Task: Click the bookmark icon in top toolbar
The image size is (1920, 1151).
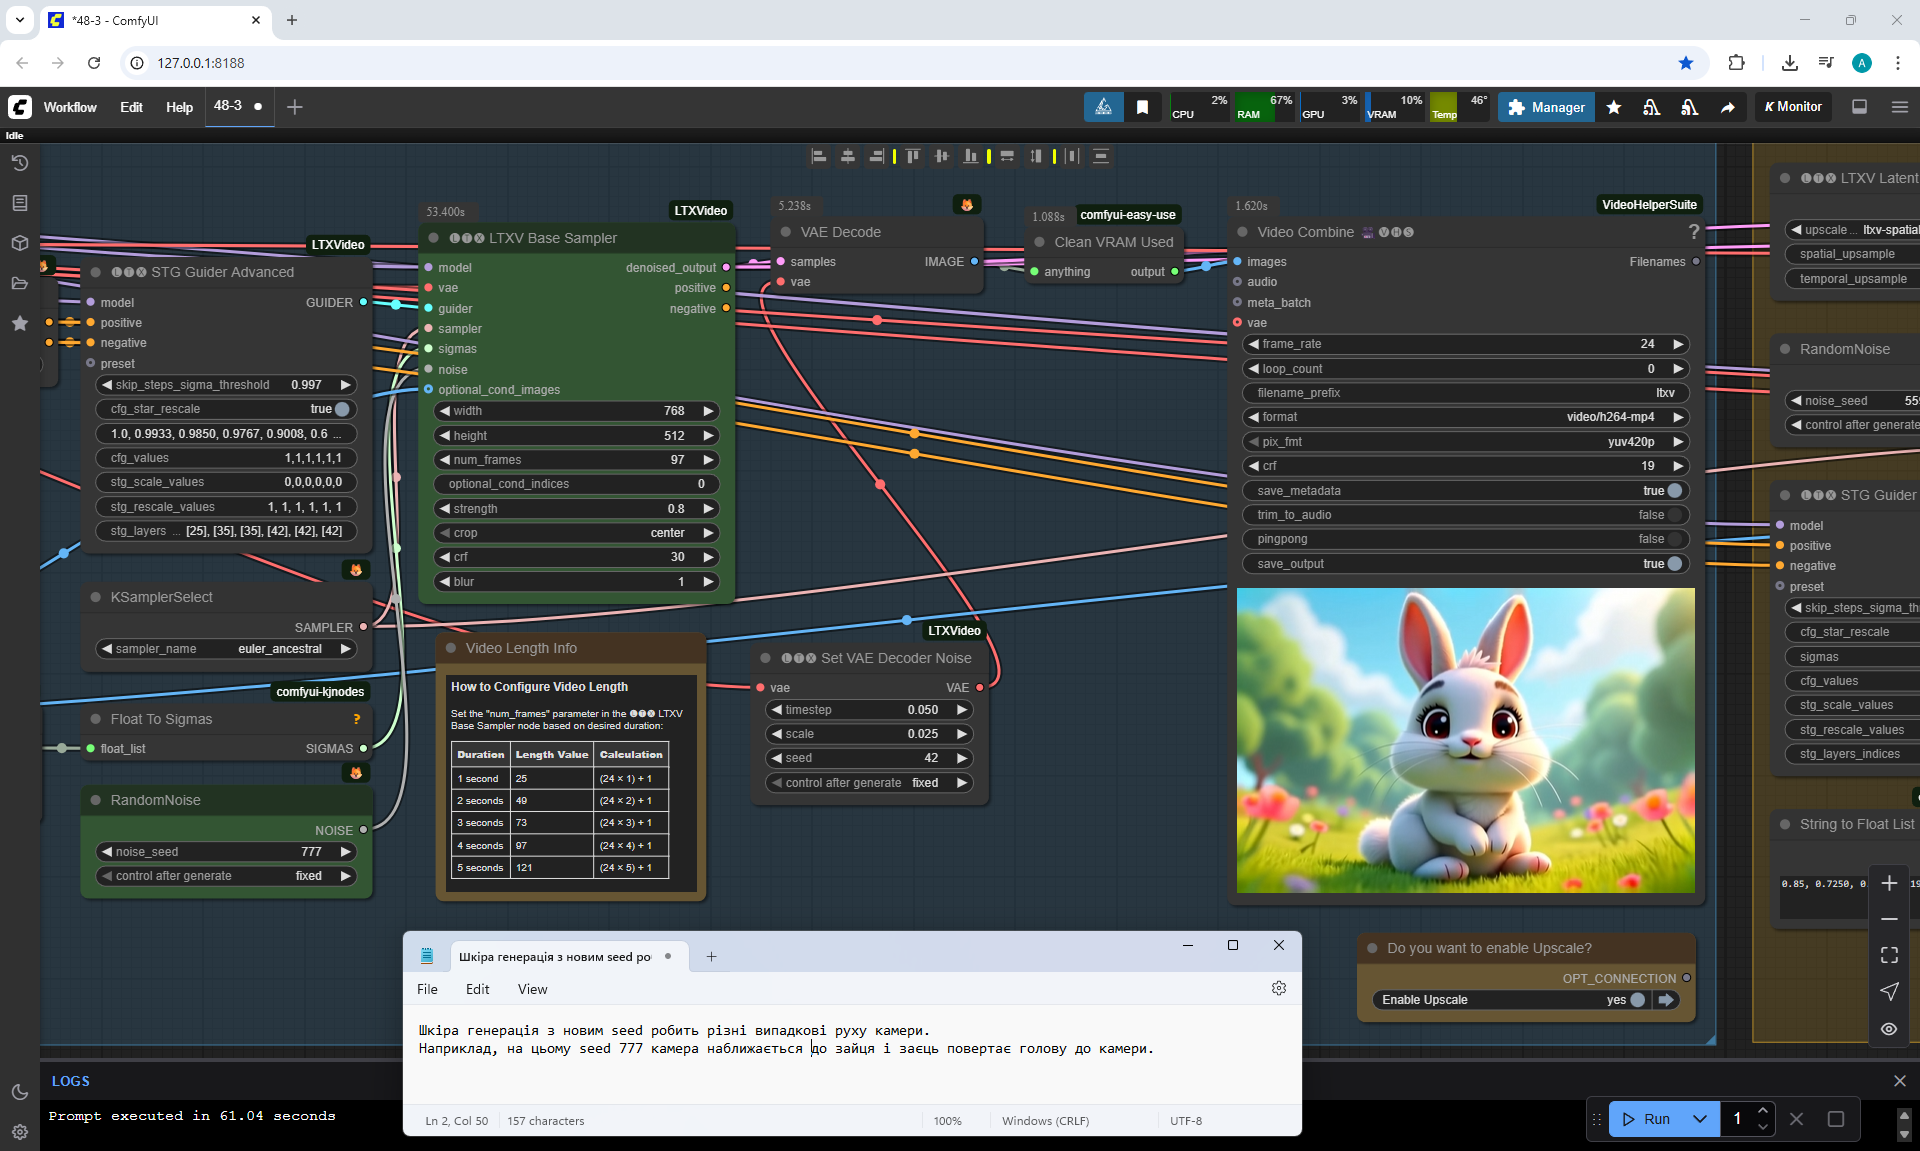Action: (x=1142, y=107)
